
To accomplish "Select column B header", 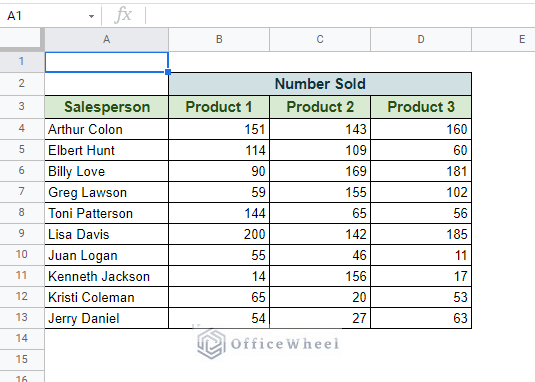I will pos(219,40).
